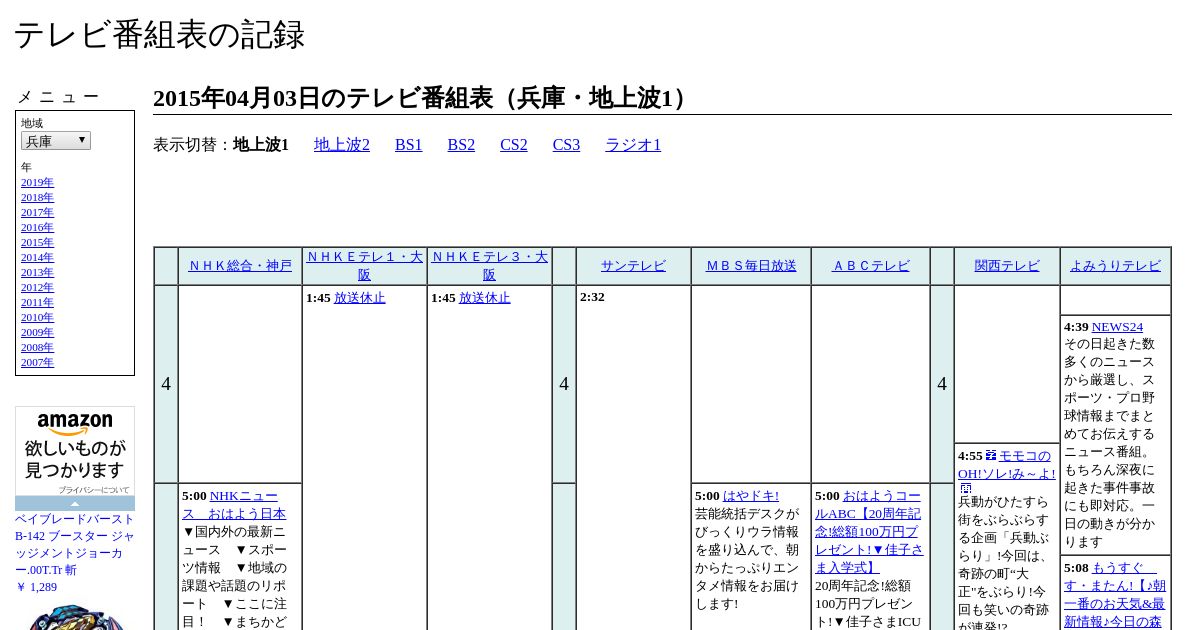Open the 2008年 archive link
The width and height of the screenshot is (1200, 630).
pyautogui.click(x=37, y=347)
